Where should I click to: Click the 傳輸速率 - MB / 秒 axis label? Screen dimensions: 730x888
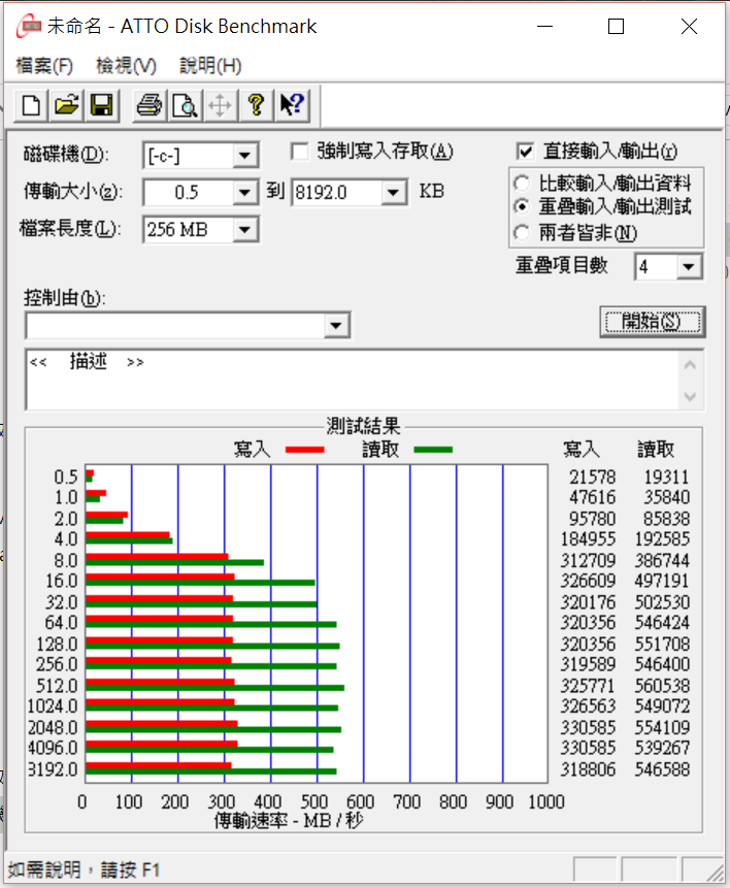point(288,819)
